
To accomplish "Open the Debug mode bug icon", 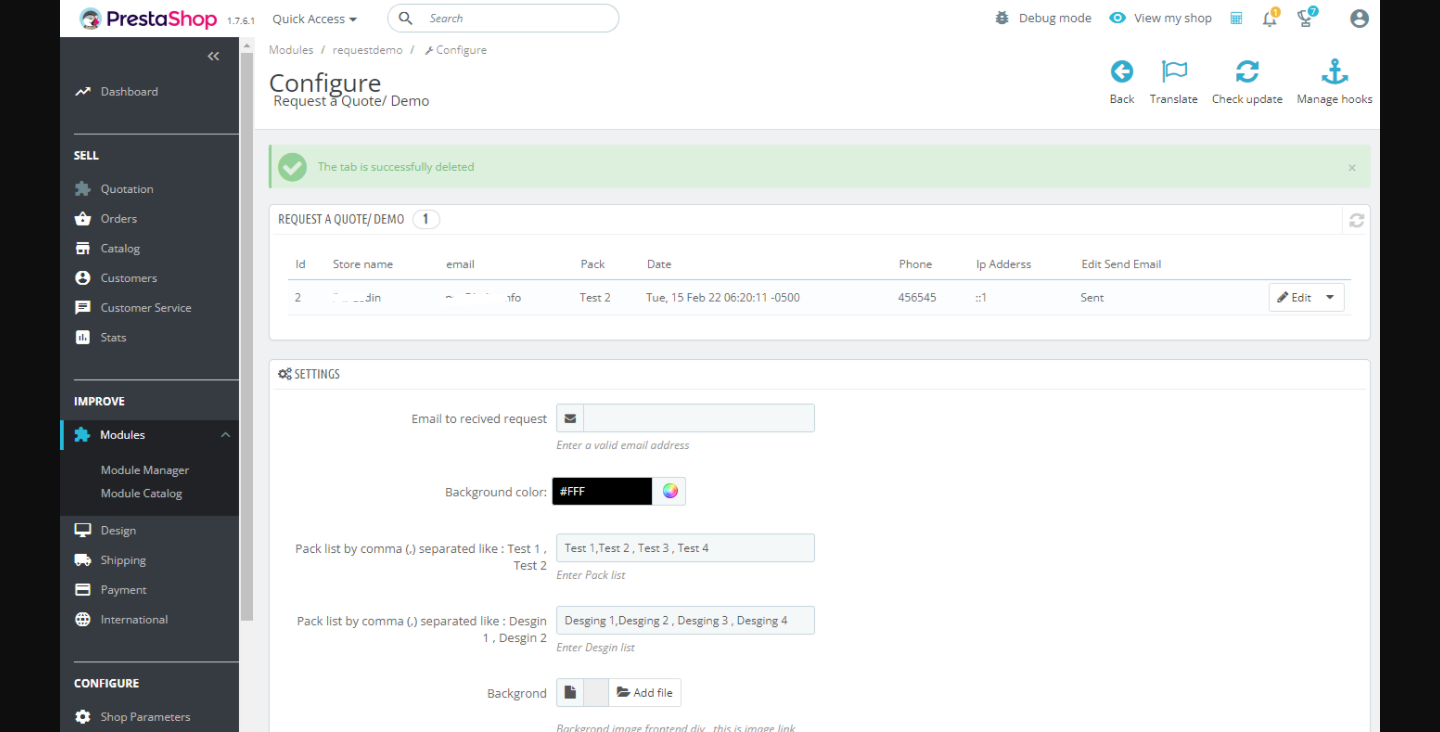I will tap(1002, 18).
